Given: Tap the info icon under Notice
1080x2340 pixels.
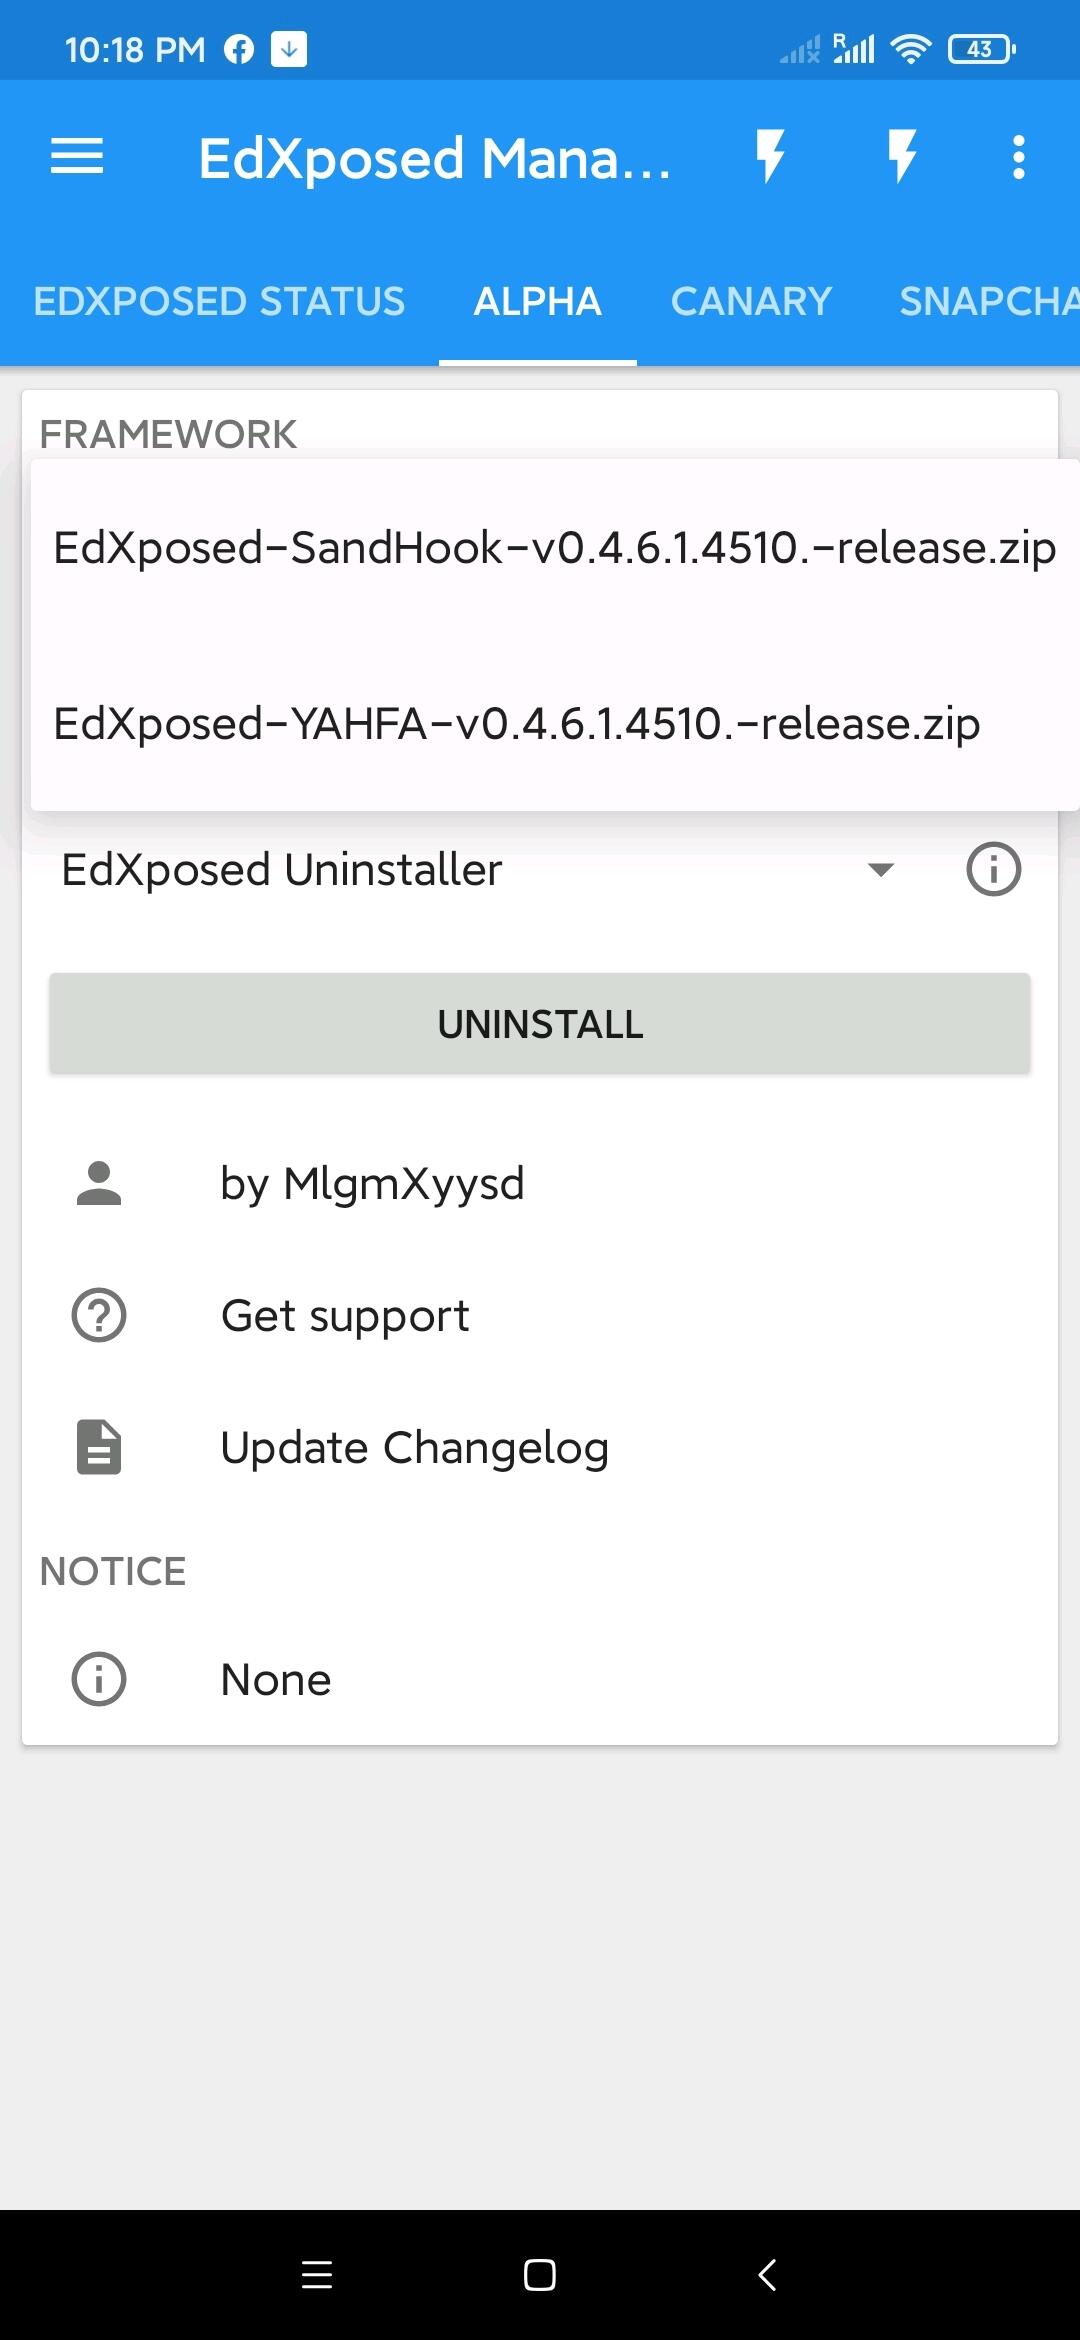Looking at the screenshot, I should (x=99, y=1679).
